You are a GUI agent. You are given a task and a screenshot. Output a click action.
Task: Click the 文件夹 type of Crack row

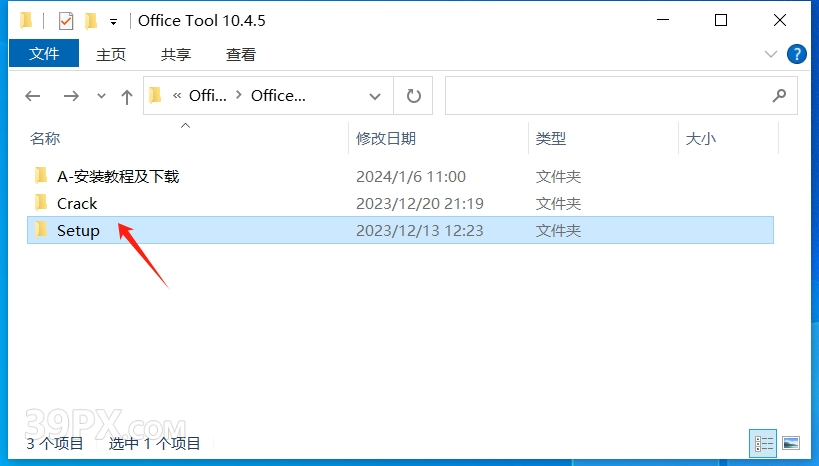[558, 203]
